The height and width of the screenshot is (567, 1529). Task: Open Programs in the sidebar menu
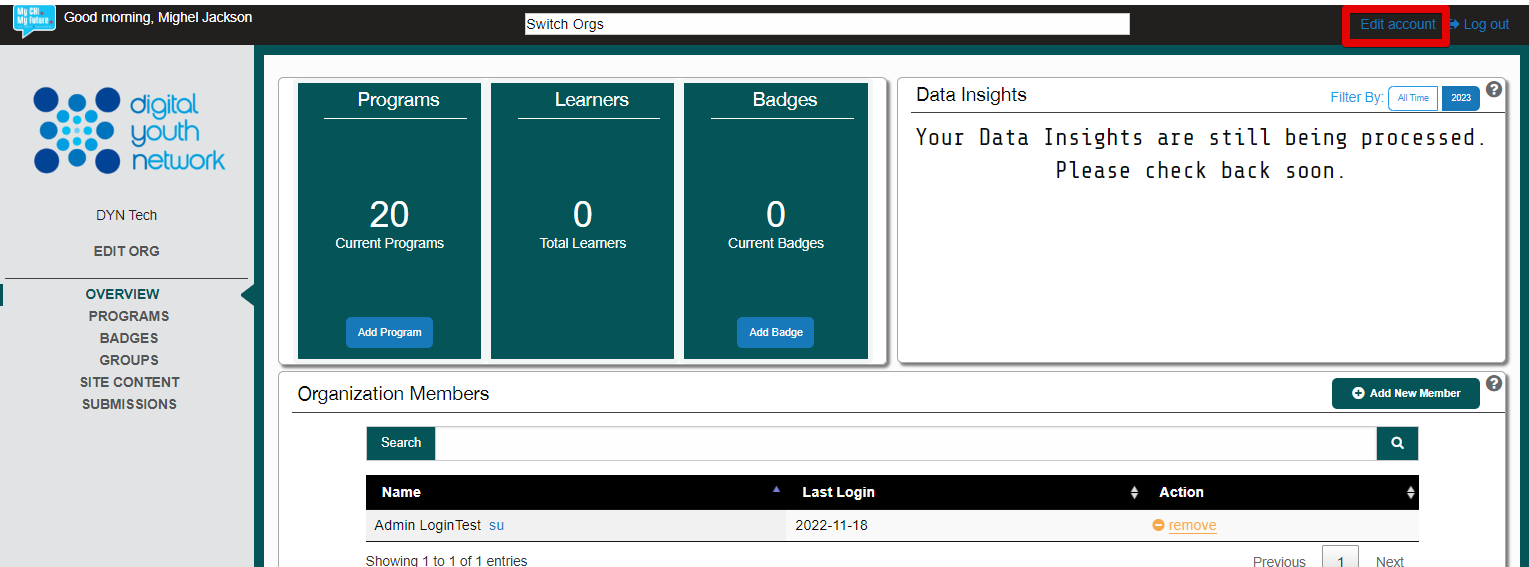(129, 316)
